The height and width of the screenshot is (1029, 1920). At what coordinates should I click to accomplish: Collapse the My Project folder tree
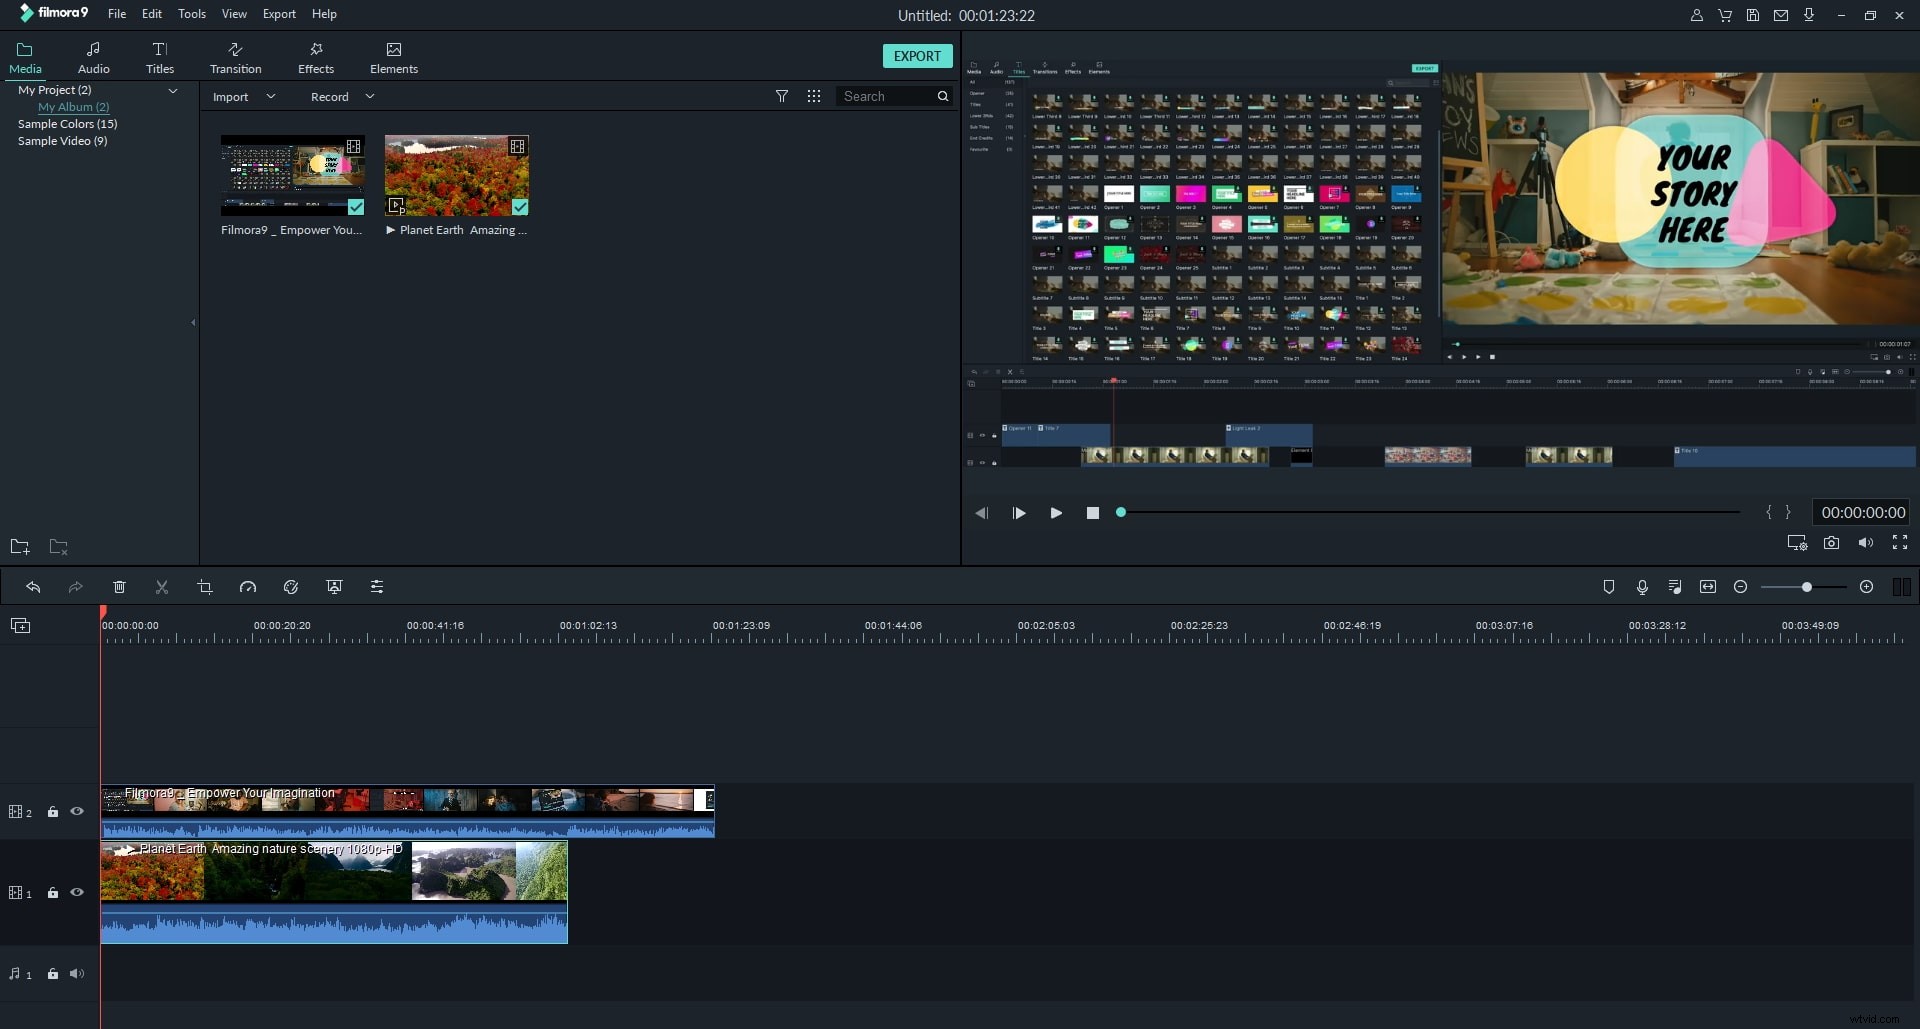point(173,90)
